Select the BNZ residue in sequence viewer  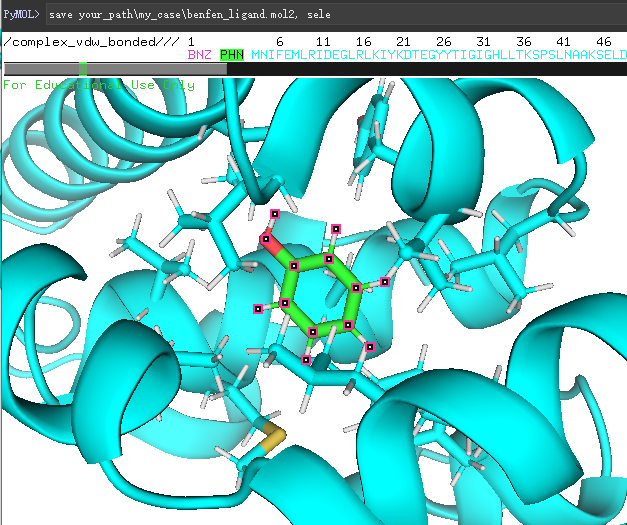tap(199, 55)
